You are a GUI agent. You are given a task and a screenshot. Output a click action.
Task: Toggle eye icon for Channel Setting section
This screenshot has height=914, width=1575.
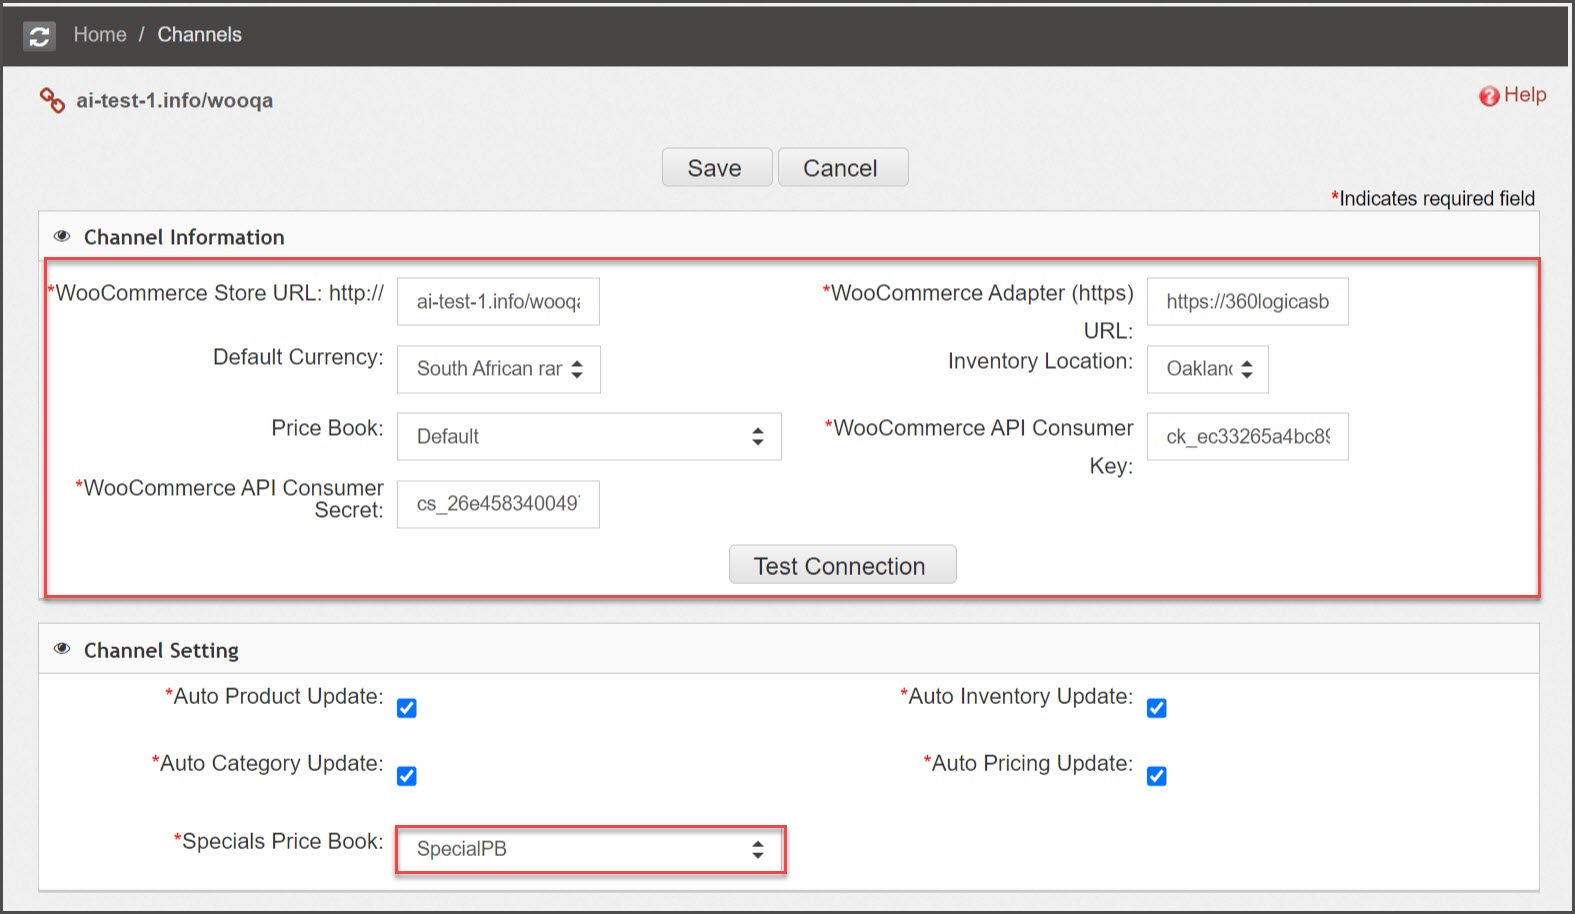[x=62, y=649]
